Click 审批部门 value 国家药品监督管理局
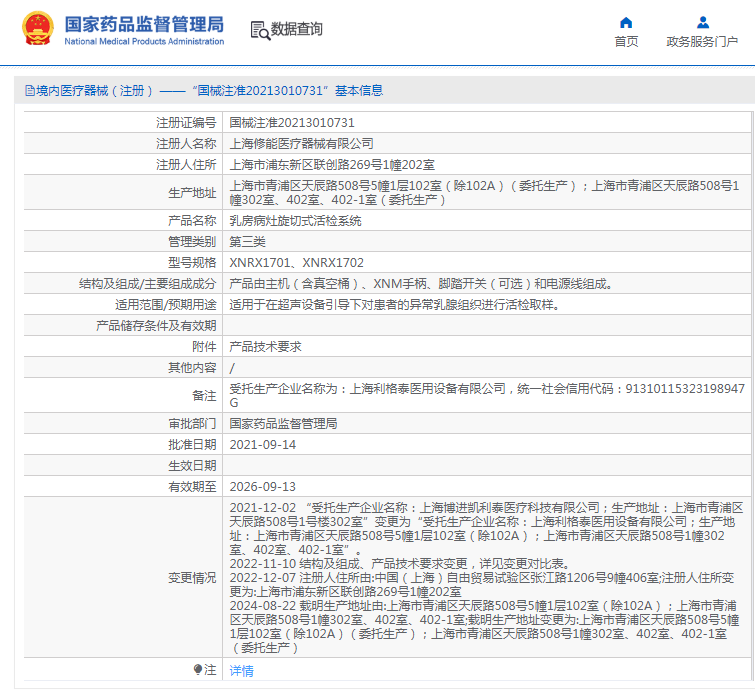755x698 pixels. (283, 424)
